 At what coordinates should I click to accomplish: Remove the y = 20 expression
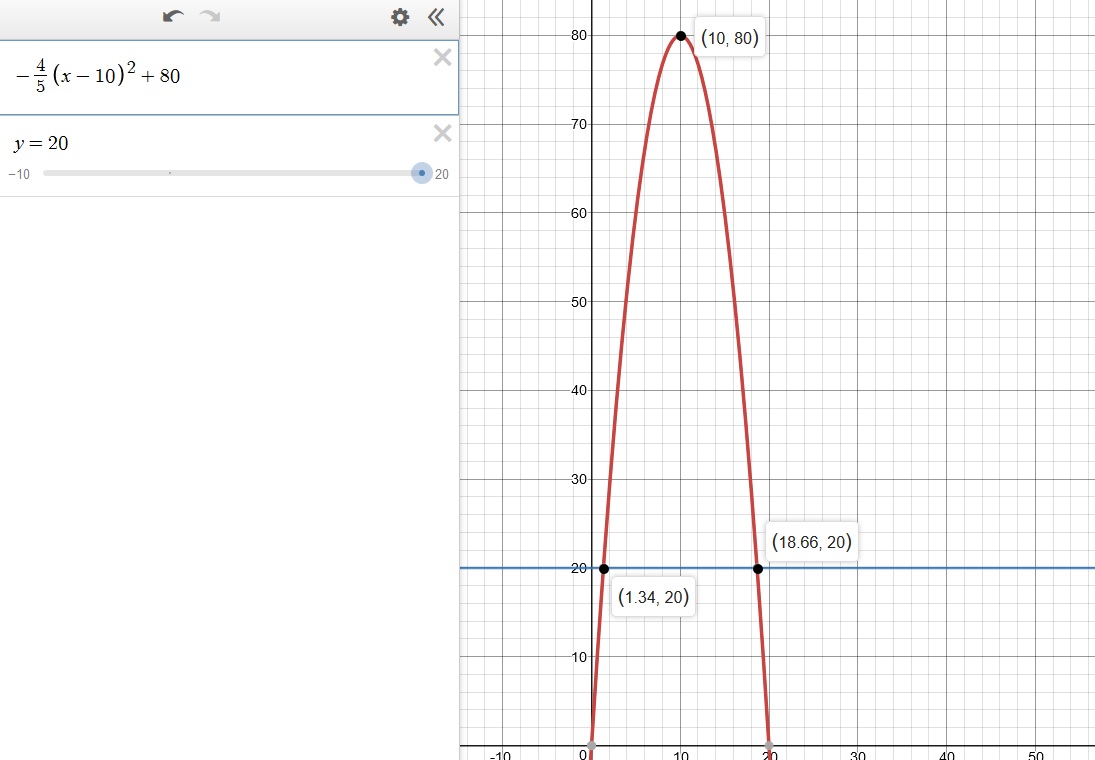pyautogui.click(x=442, y=133)
